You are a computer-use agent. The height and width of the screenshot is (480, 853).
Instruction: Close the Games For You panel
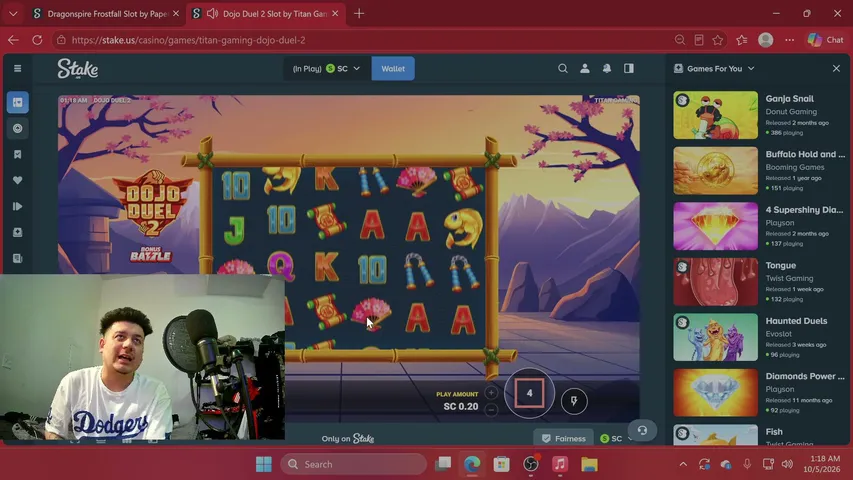[836, 69]
